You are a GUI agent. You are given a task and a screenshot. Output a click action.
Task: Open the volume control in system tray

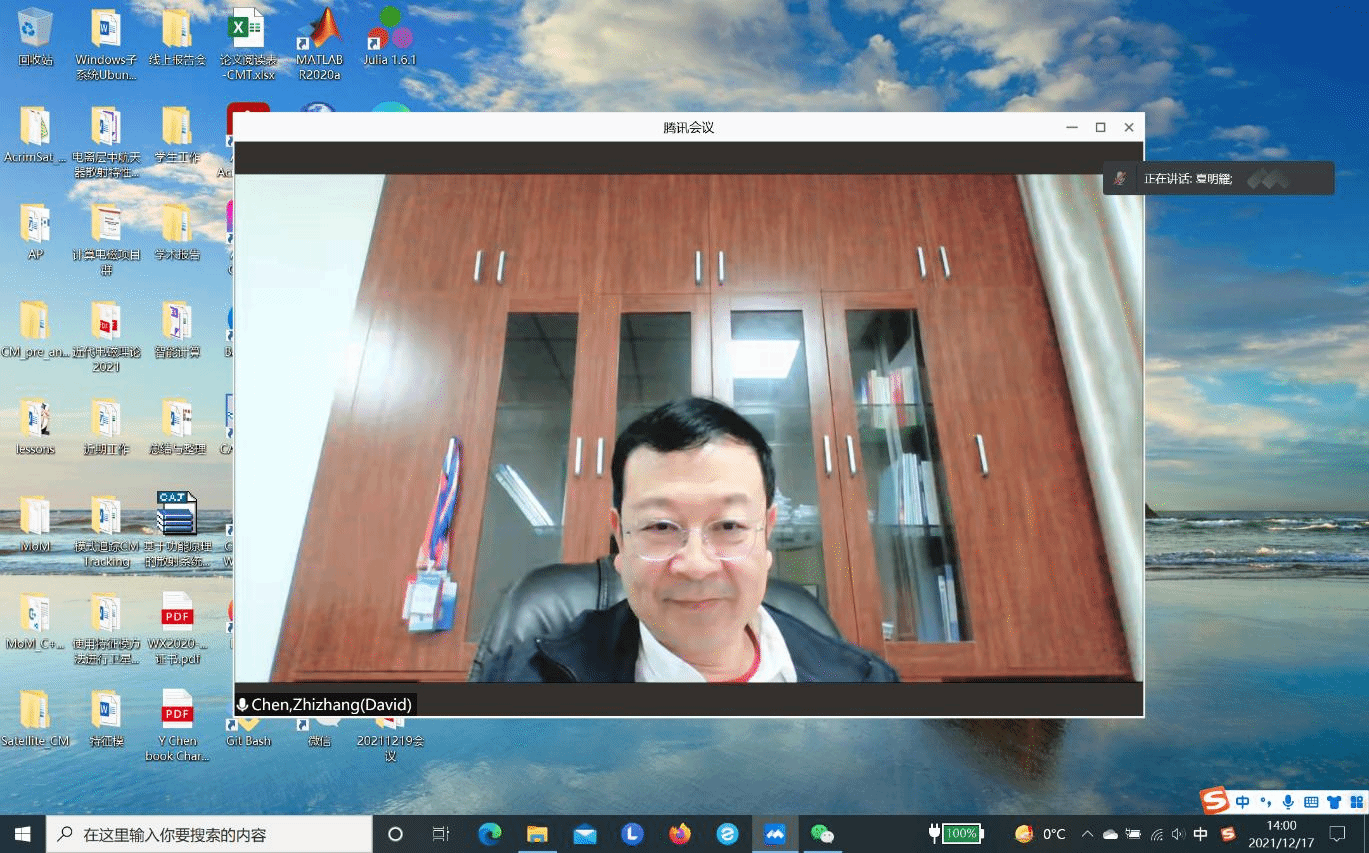click(x=1178, y=834)
